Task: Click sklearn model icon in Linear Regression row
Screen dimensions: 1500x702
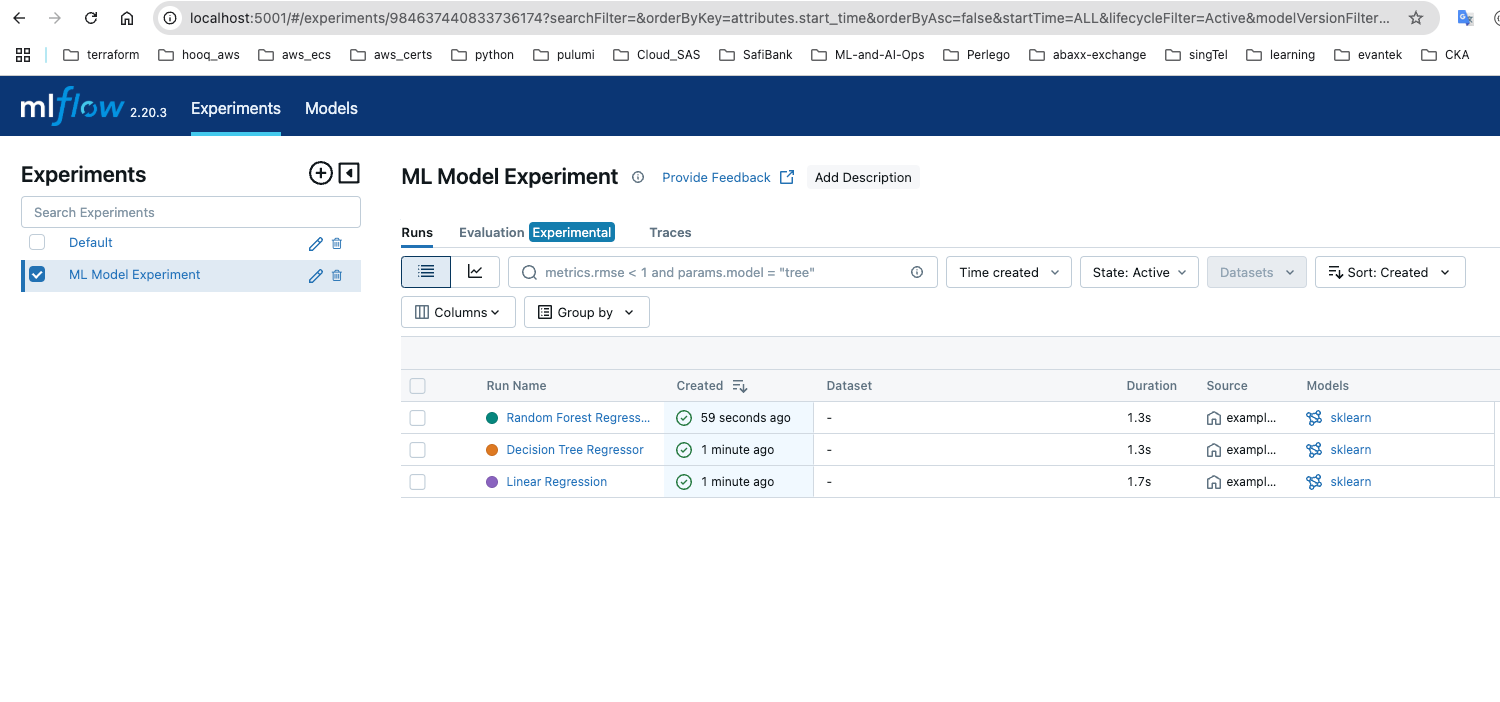Action: [1314, 482]
